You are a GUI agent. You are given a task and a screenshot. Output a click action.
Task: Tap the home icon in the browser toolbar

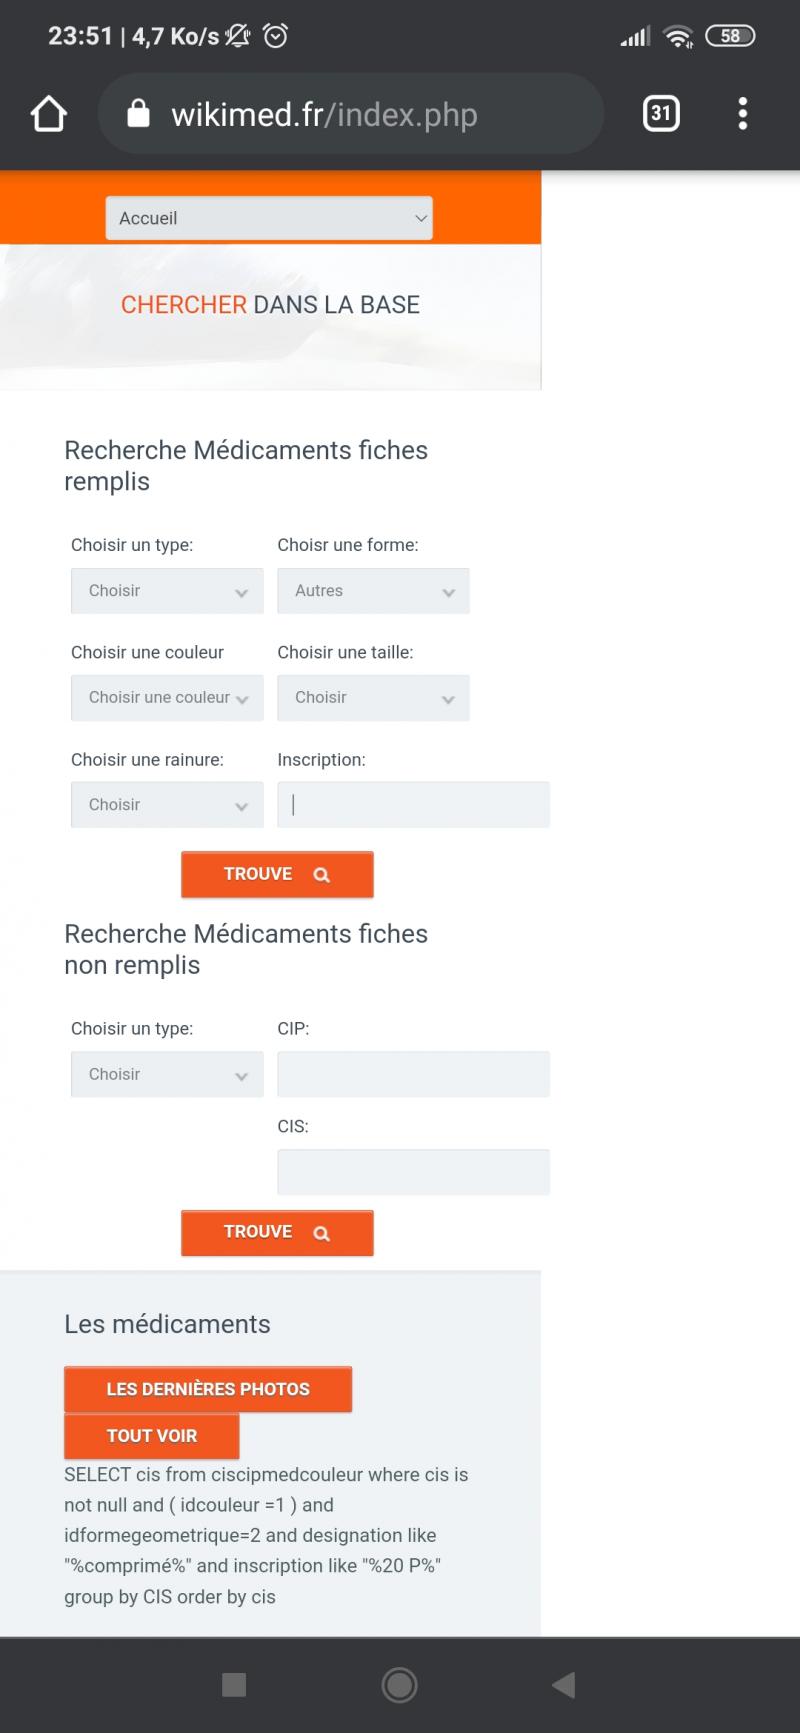pos(48,113)
